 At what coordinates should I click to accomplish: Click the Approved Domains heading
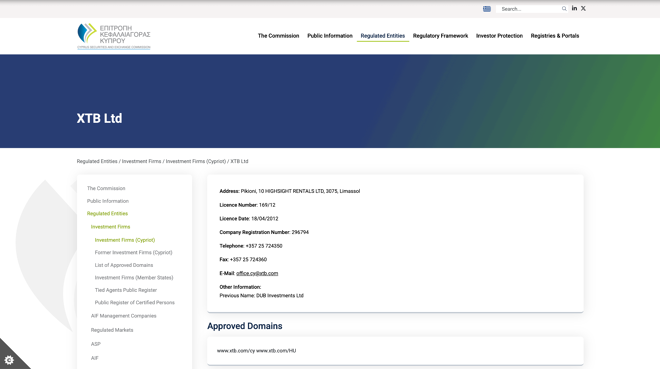(x=245, y=326)
